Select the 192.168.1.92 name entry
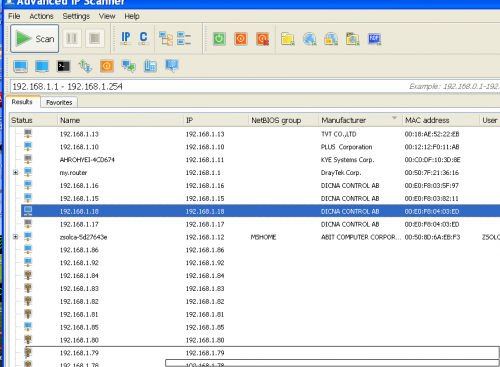500x367 pixels. coord(79,263)
